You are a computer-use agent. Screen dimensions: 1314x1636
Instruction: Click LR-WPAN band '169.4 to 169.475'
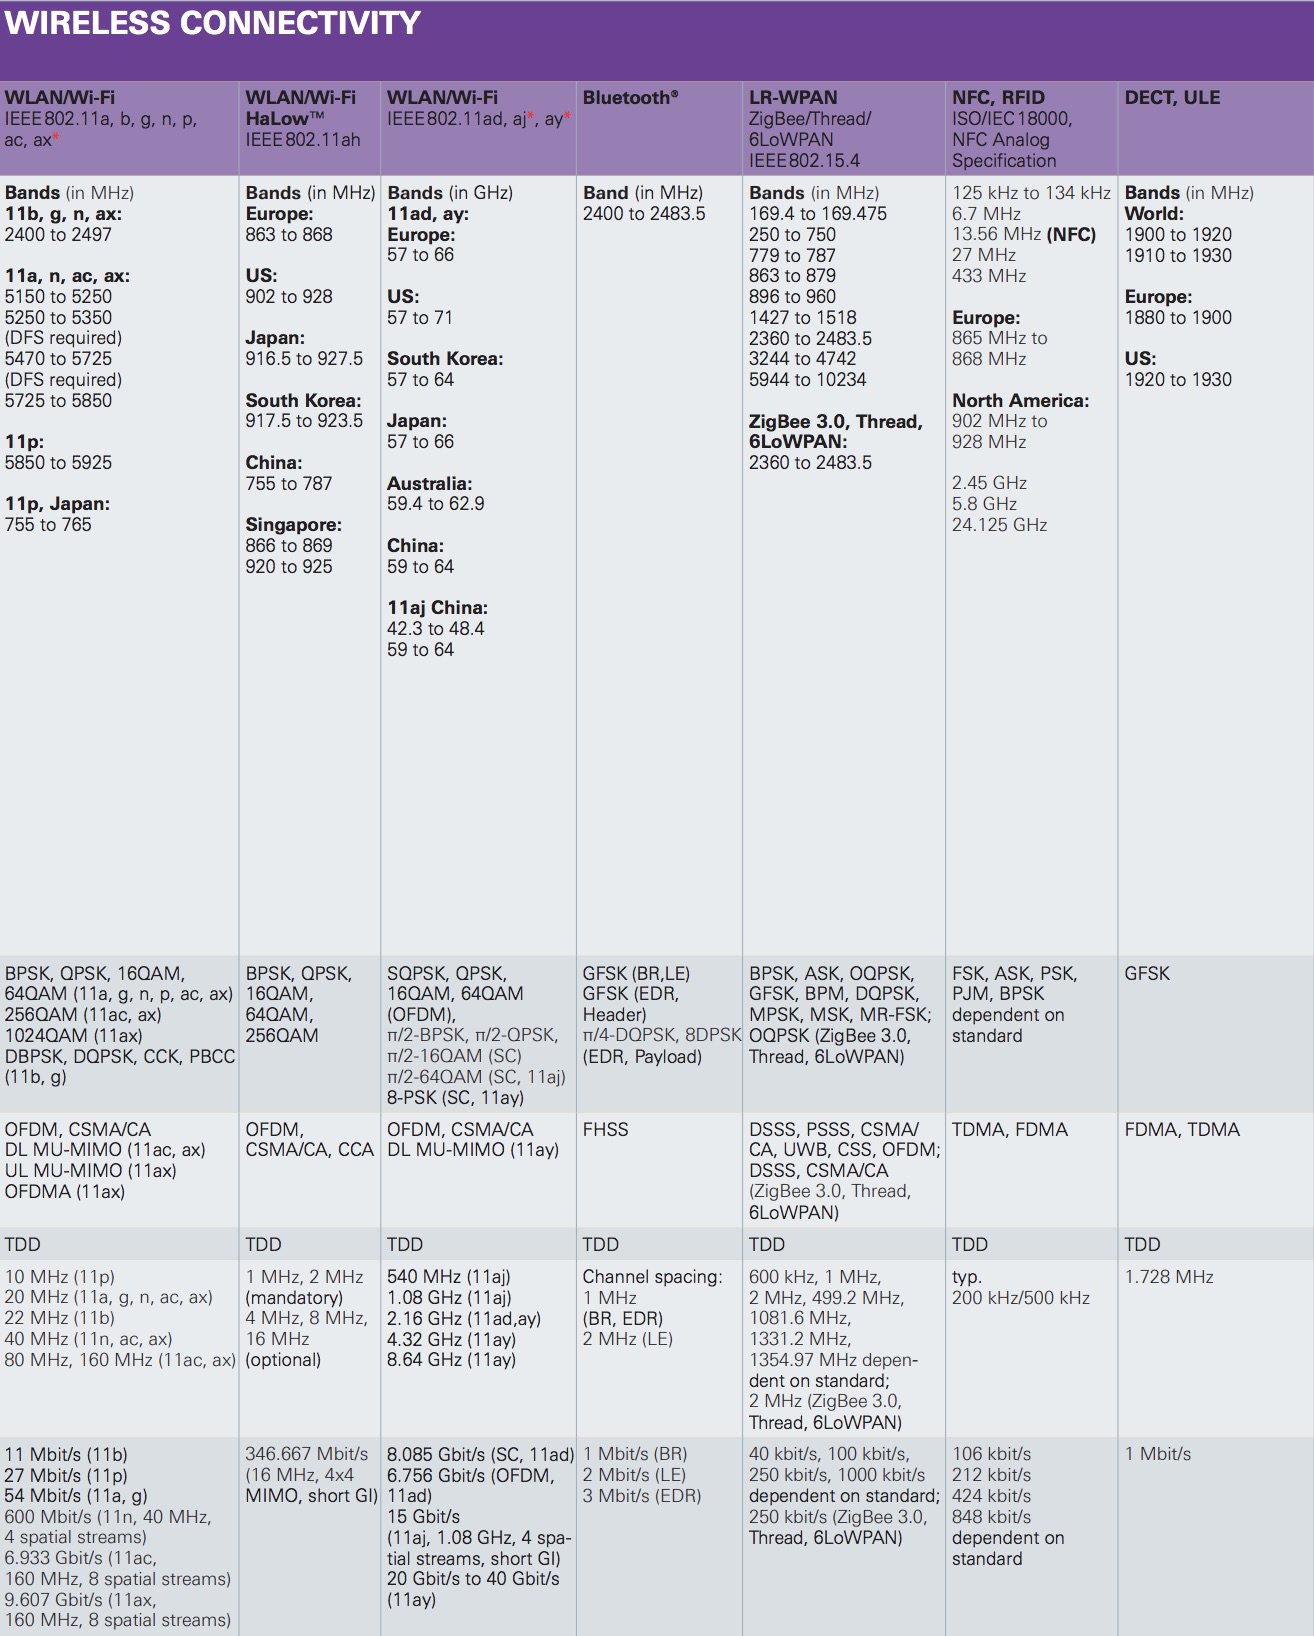click(818, 214)
